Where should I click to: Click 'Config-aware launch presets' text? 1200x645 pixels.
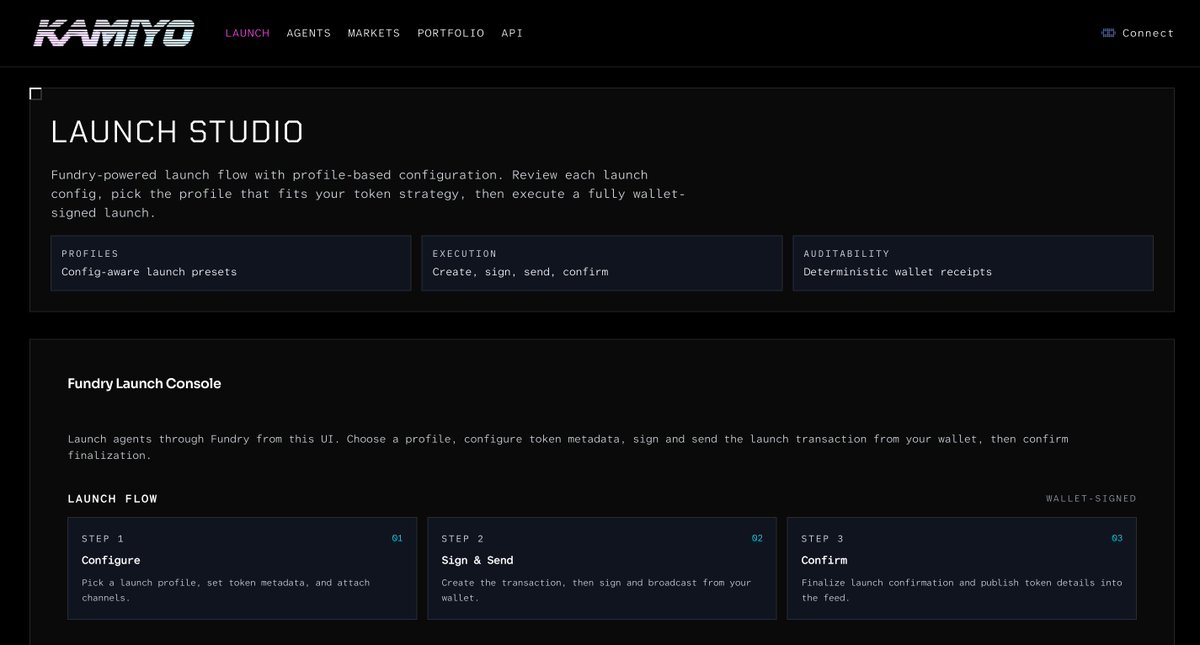[149, 272]
